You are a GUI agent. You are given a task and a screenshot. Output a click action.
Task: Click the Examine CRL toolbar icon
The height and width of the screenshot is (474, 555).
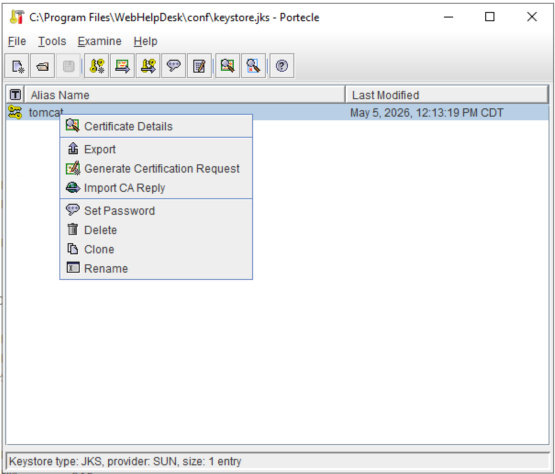coord(253,66)
